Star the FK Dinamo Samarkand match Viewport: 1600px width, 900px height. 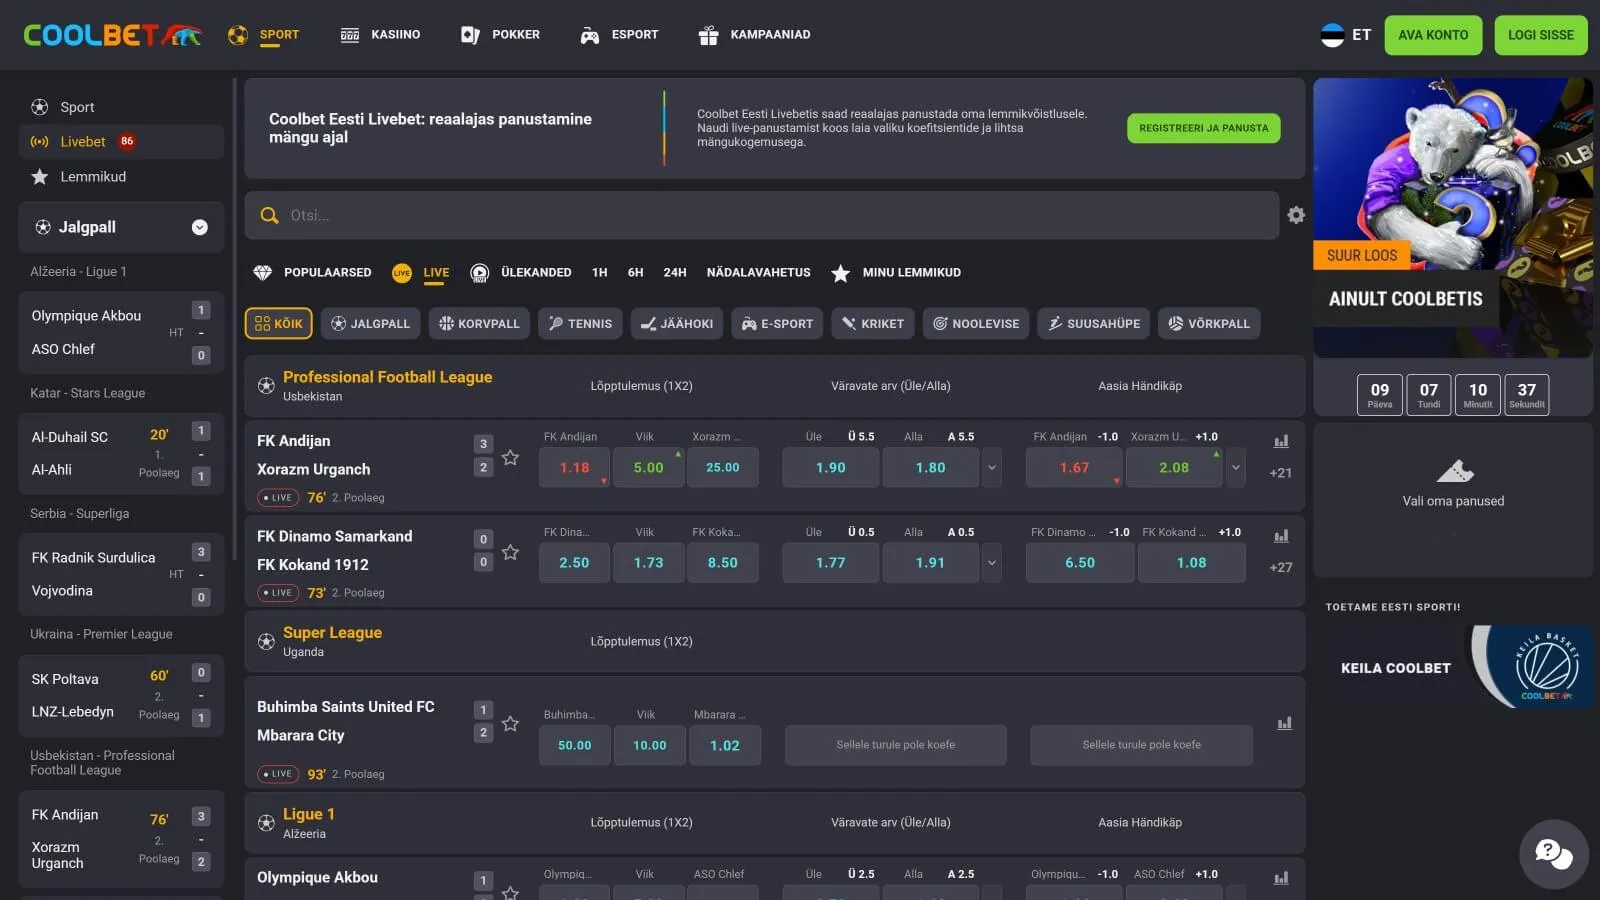click(510, 552)
